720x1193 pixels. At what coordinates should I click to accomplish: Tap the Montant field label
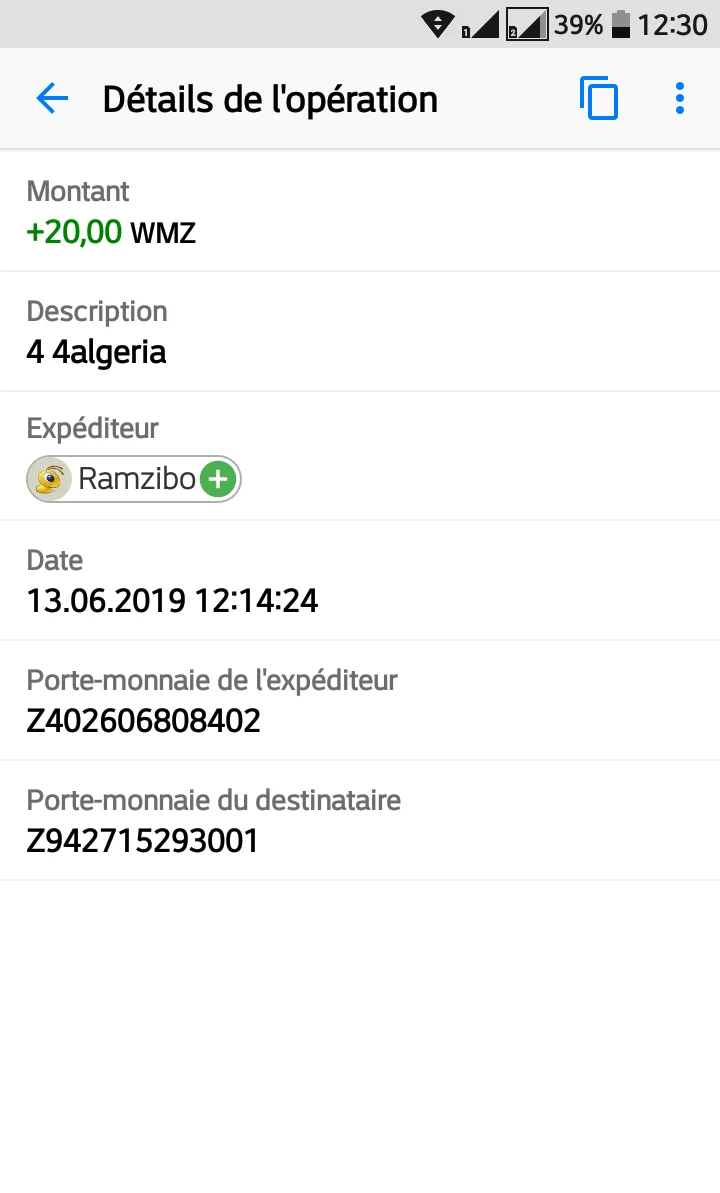point(78,191)
